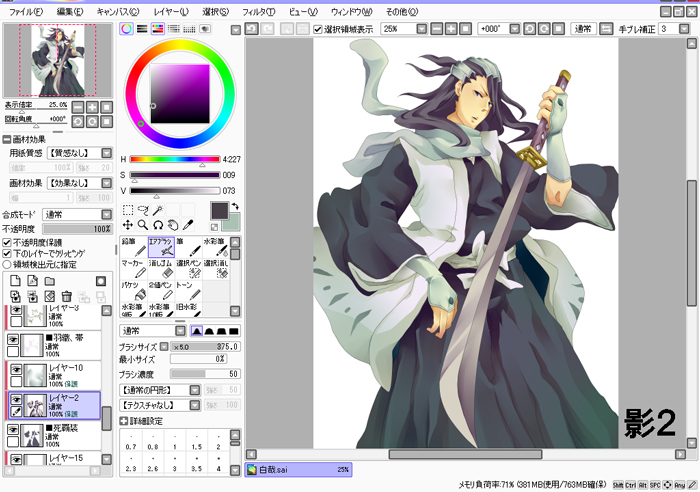Expand the 詳細設定 section

tap(124, 421)
